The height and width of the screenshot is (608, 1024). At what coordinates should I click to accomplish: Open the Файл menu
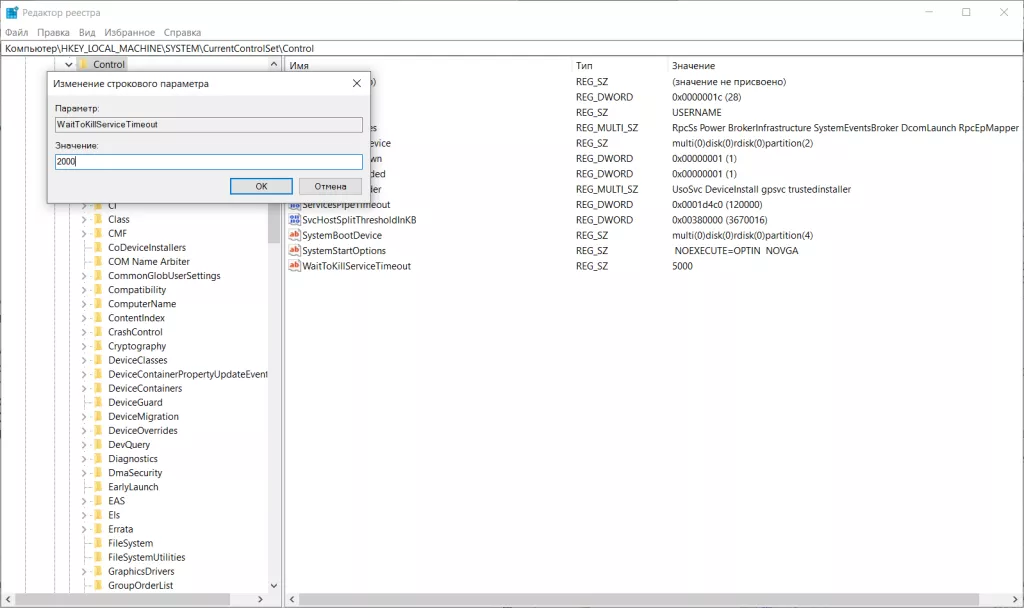point(16,32)
